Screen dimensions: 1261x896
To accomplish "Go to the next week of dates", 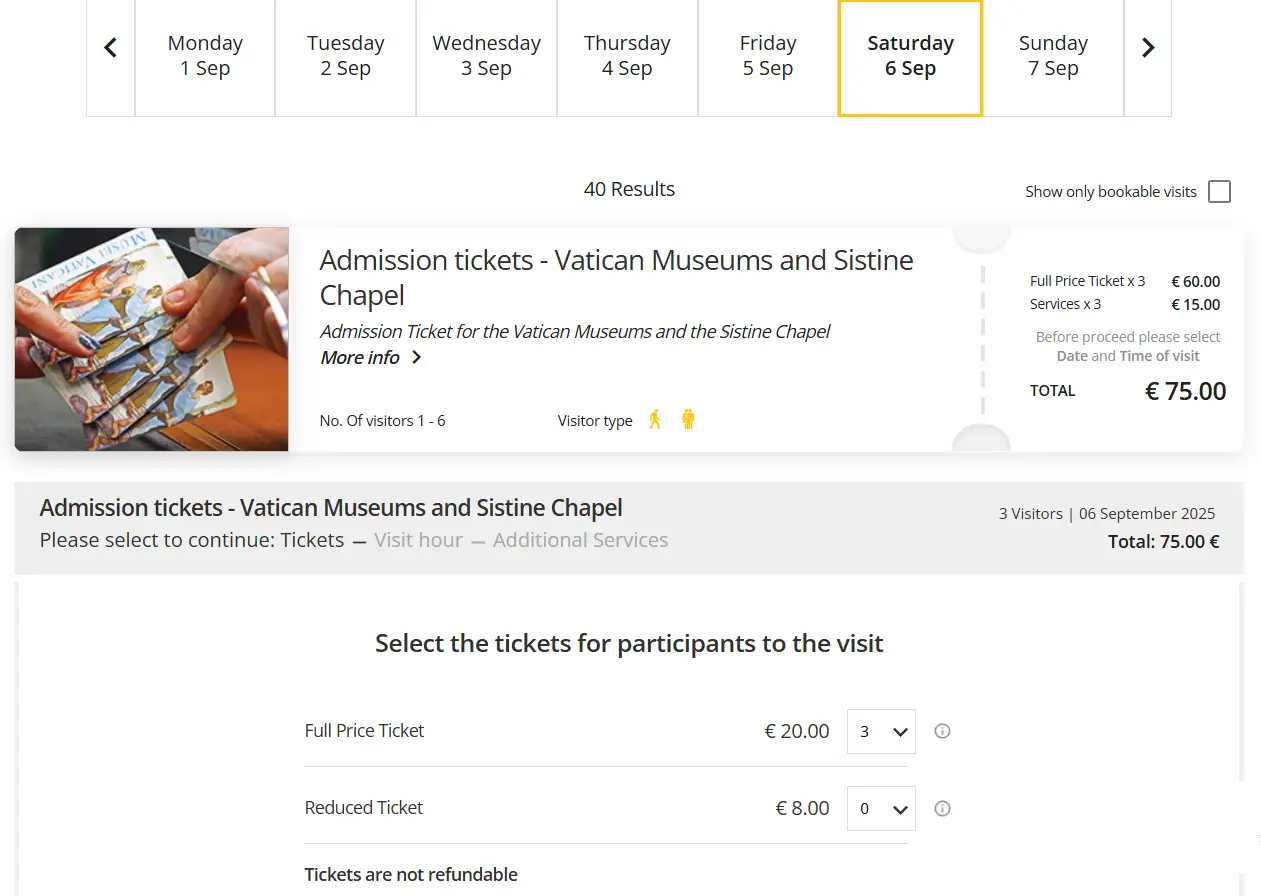I will [1148, 48].
